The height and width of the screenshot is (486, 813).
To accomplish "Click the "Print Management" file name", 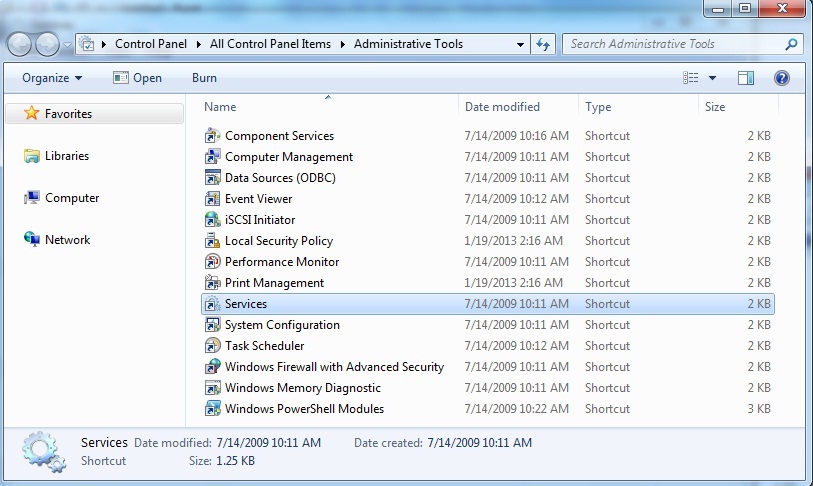I will pyautogui.click(x=274, y=283).
